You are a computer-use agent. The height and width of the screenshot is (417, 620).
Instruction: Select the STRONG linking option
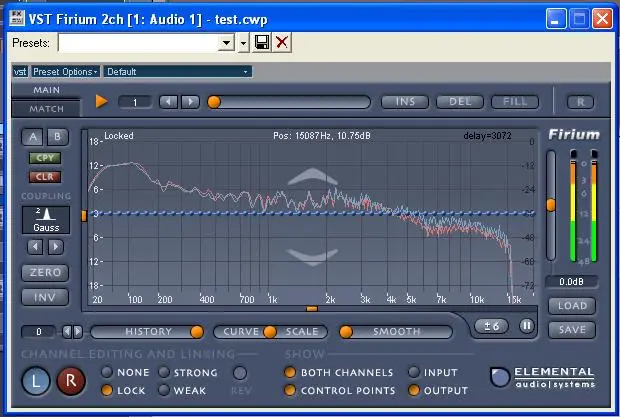[164, 372]
